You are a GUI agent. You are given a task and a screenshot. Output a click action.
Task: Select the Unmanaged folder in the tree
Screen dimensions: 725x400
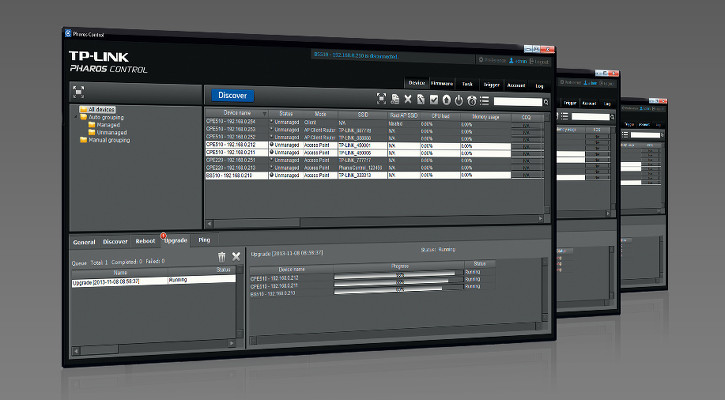point(107,132)
